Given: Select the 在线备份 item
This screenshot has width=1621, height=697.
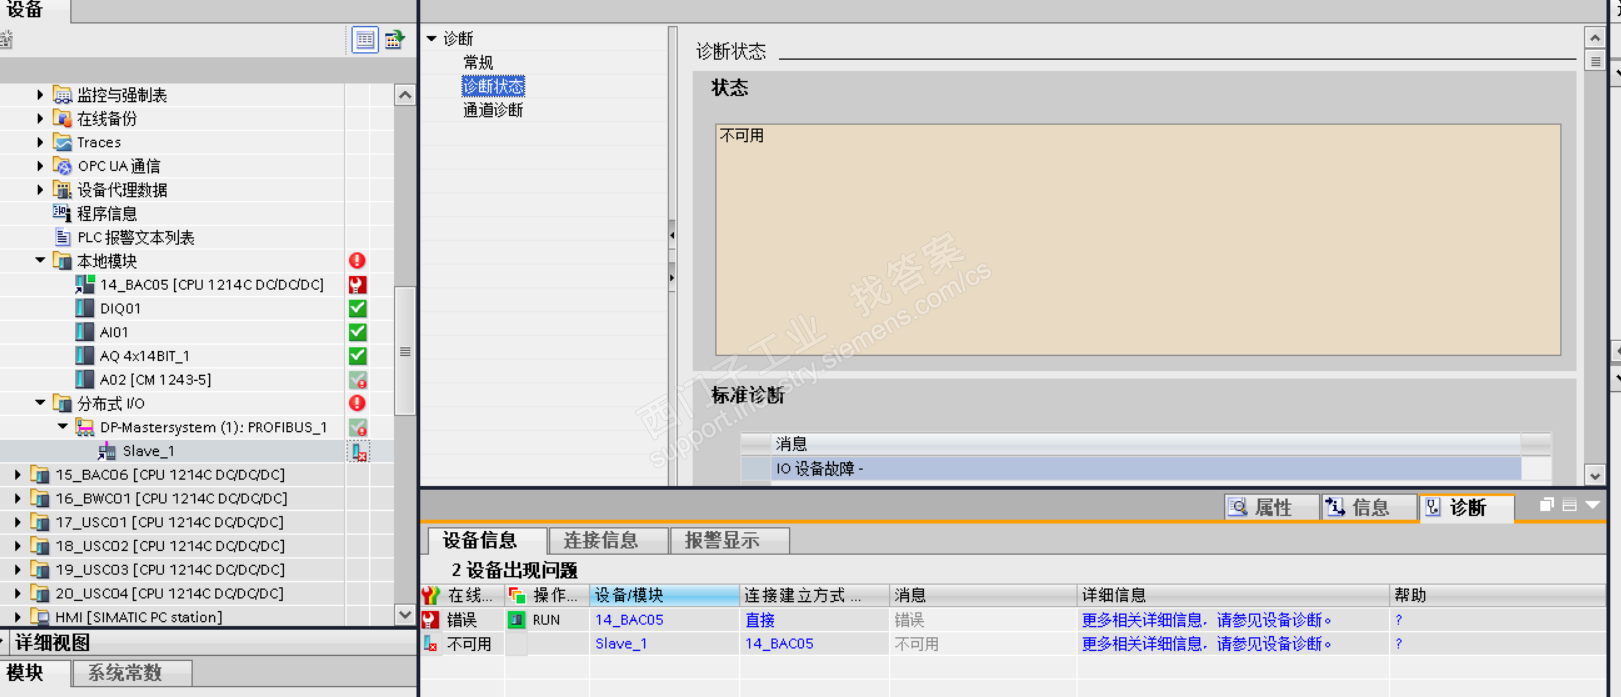Looking at the screenshot, I should click(x=107, y=119).
